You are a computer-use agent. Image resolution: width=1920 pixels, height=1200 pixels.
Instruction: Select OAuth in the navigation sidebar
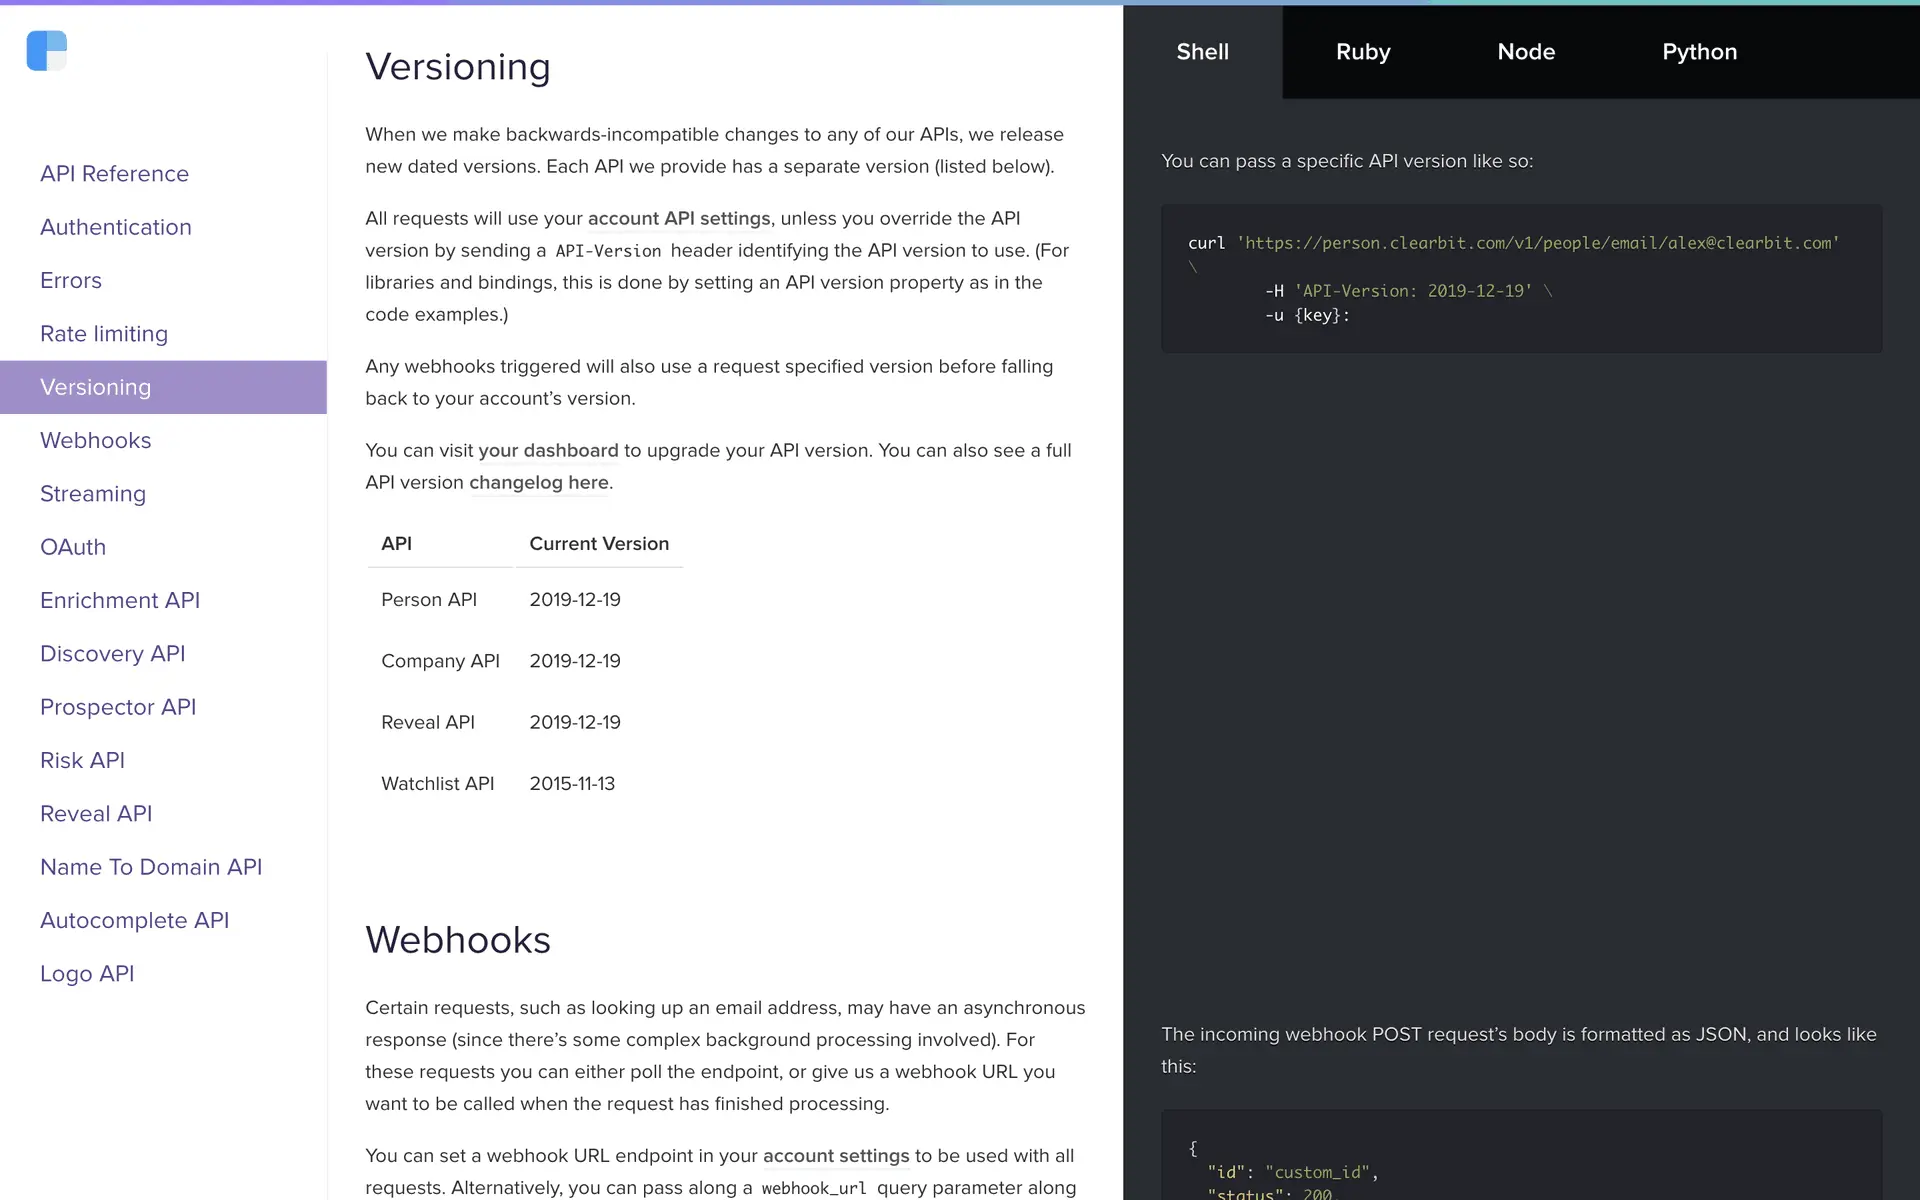pyautogui.click(x=73, y=547)
